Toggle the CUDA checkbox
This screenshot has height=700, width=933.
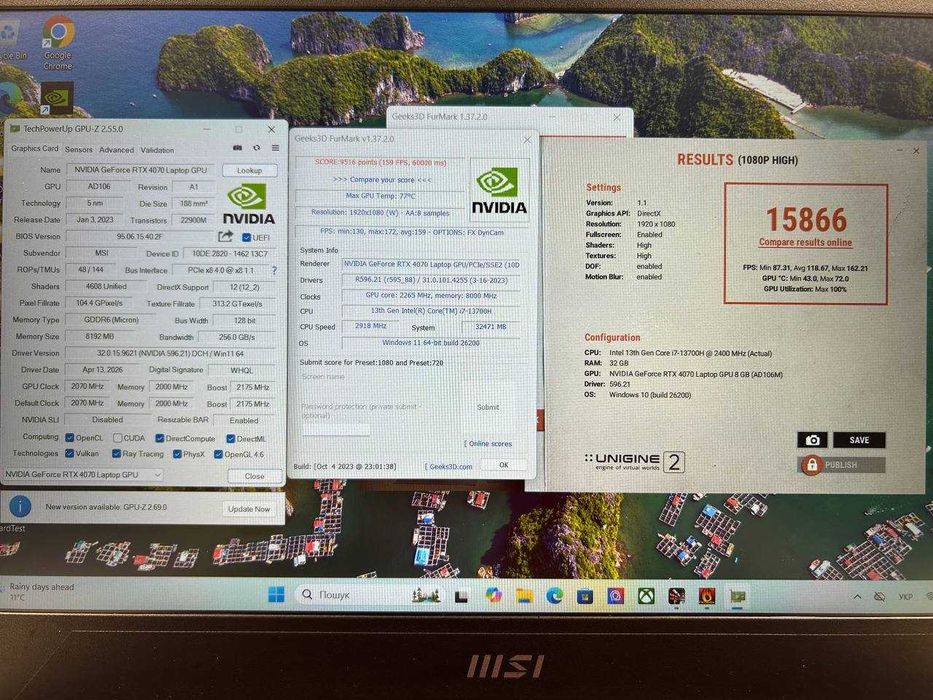118,438
